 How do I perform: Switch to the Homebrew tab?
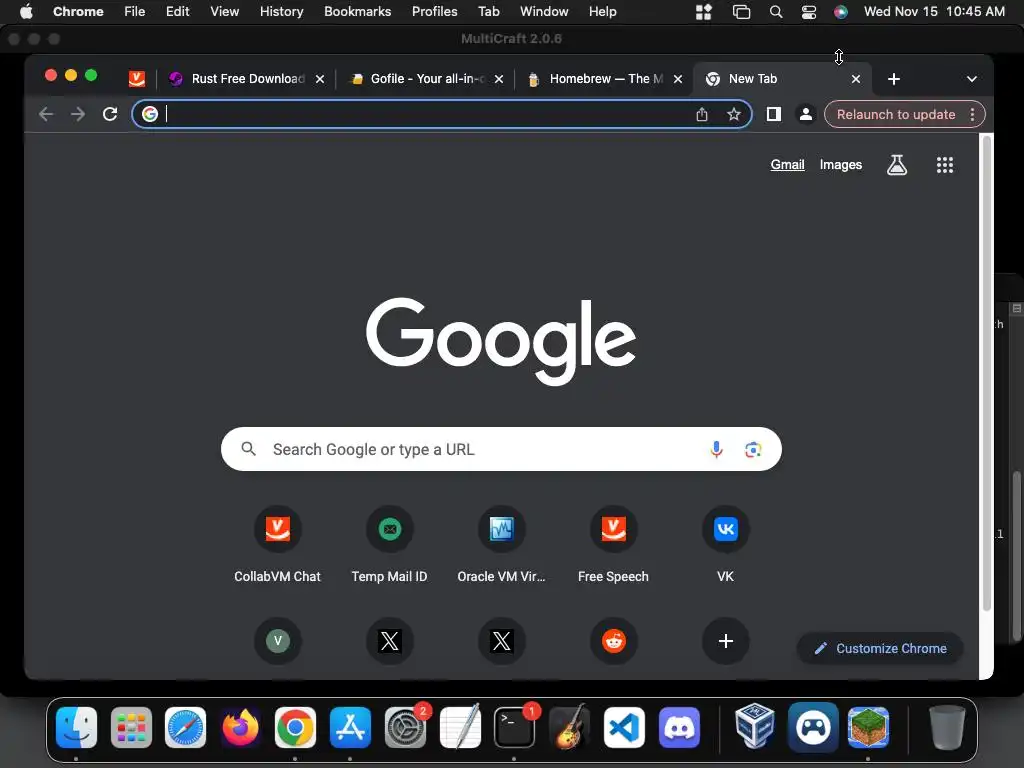[x=605, y=79]
